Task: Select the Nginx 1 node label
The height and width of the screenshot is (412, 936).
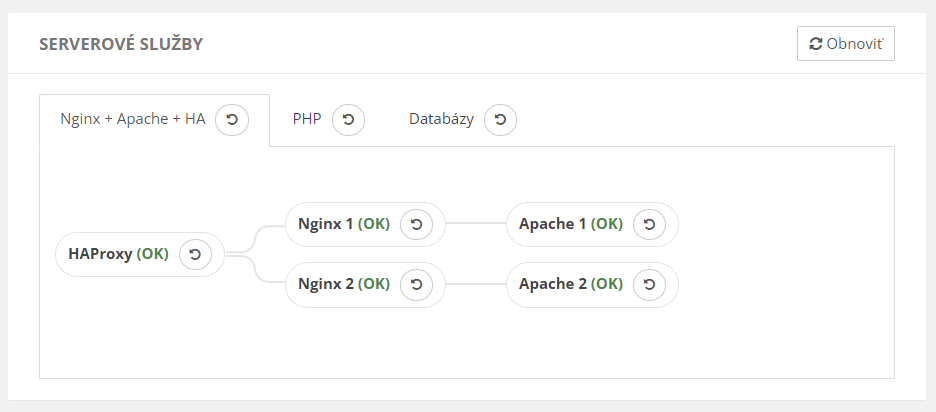Action: tap(326, 224)
